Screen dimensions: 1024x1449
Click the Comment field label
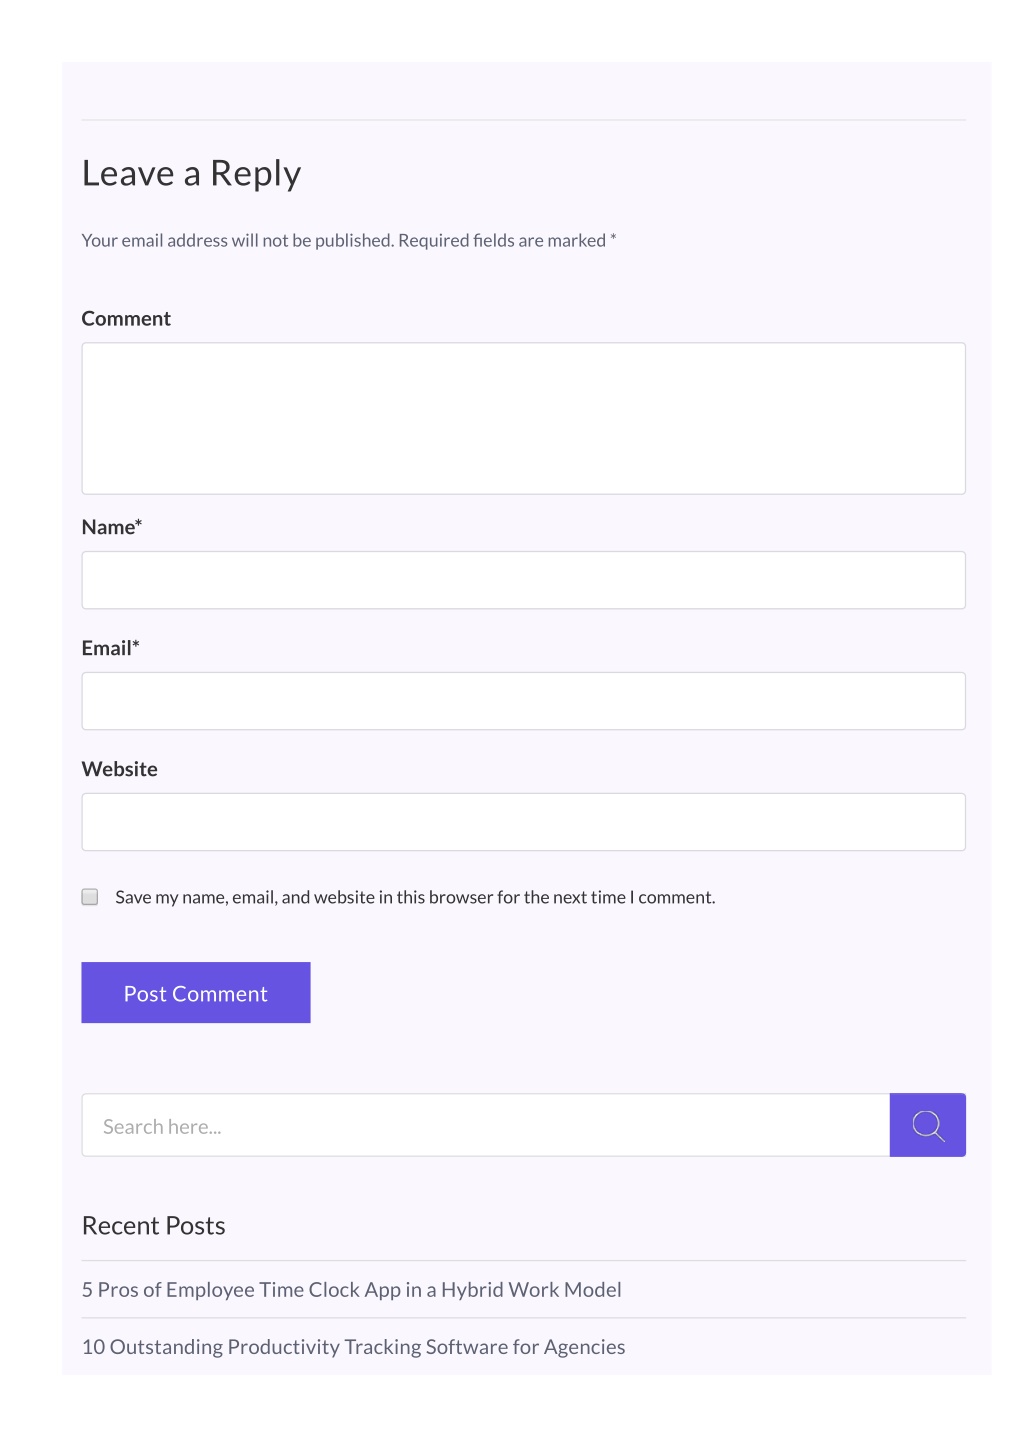tap(126, 318)
